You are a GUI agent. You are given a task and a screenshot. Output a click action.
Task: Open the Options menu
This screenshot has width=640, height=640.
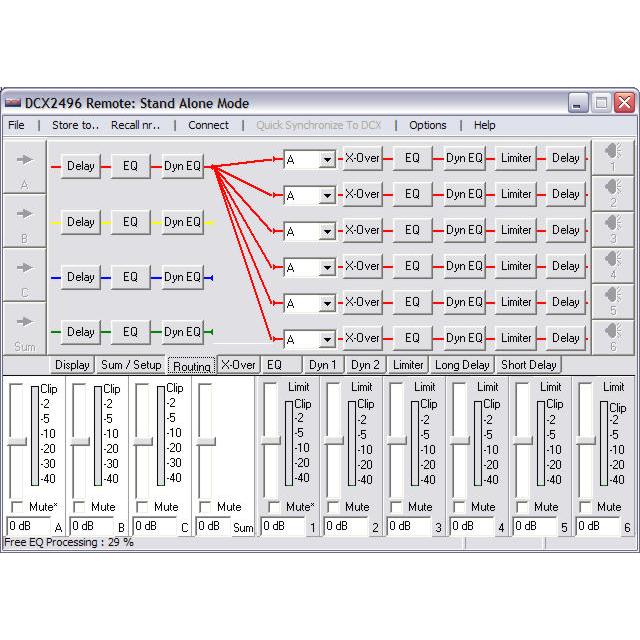(428, 125)
